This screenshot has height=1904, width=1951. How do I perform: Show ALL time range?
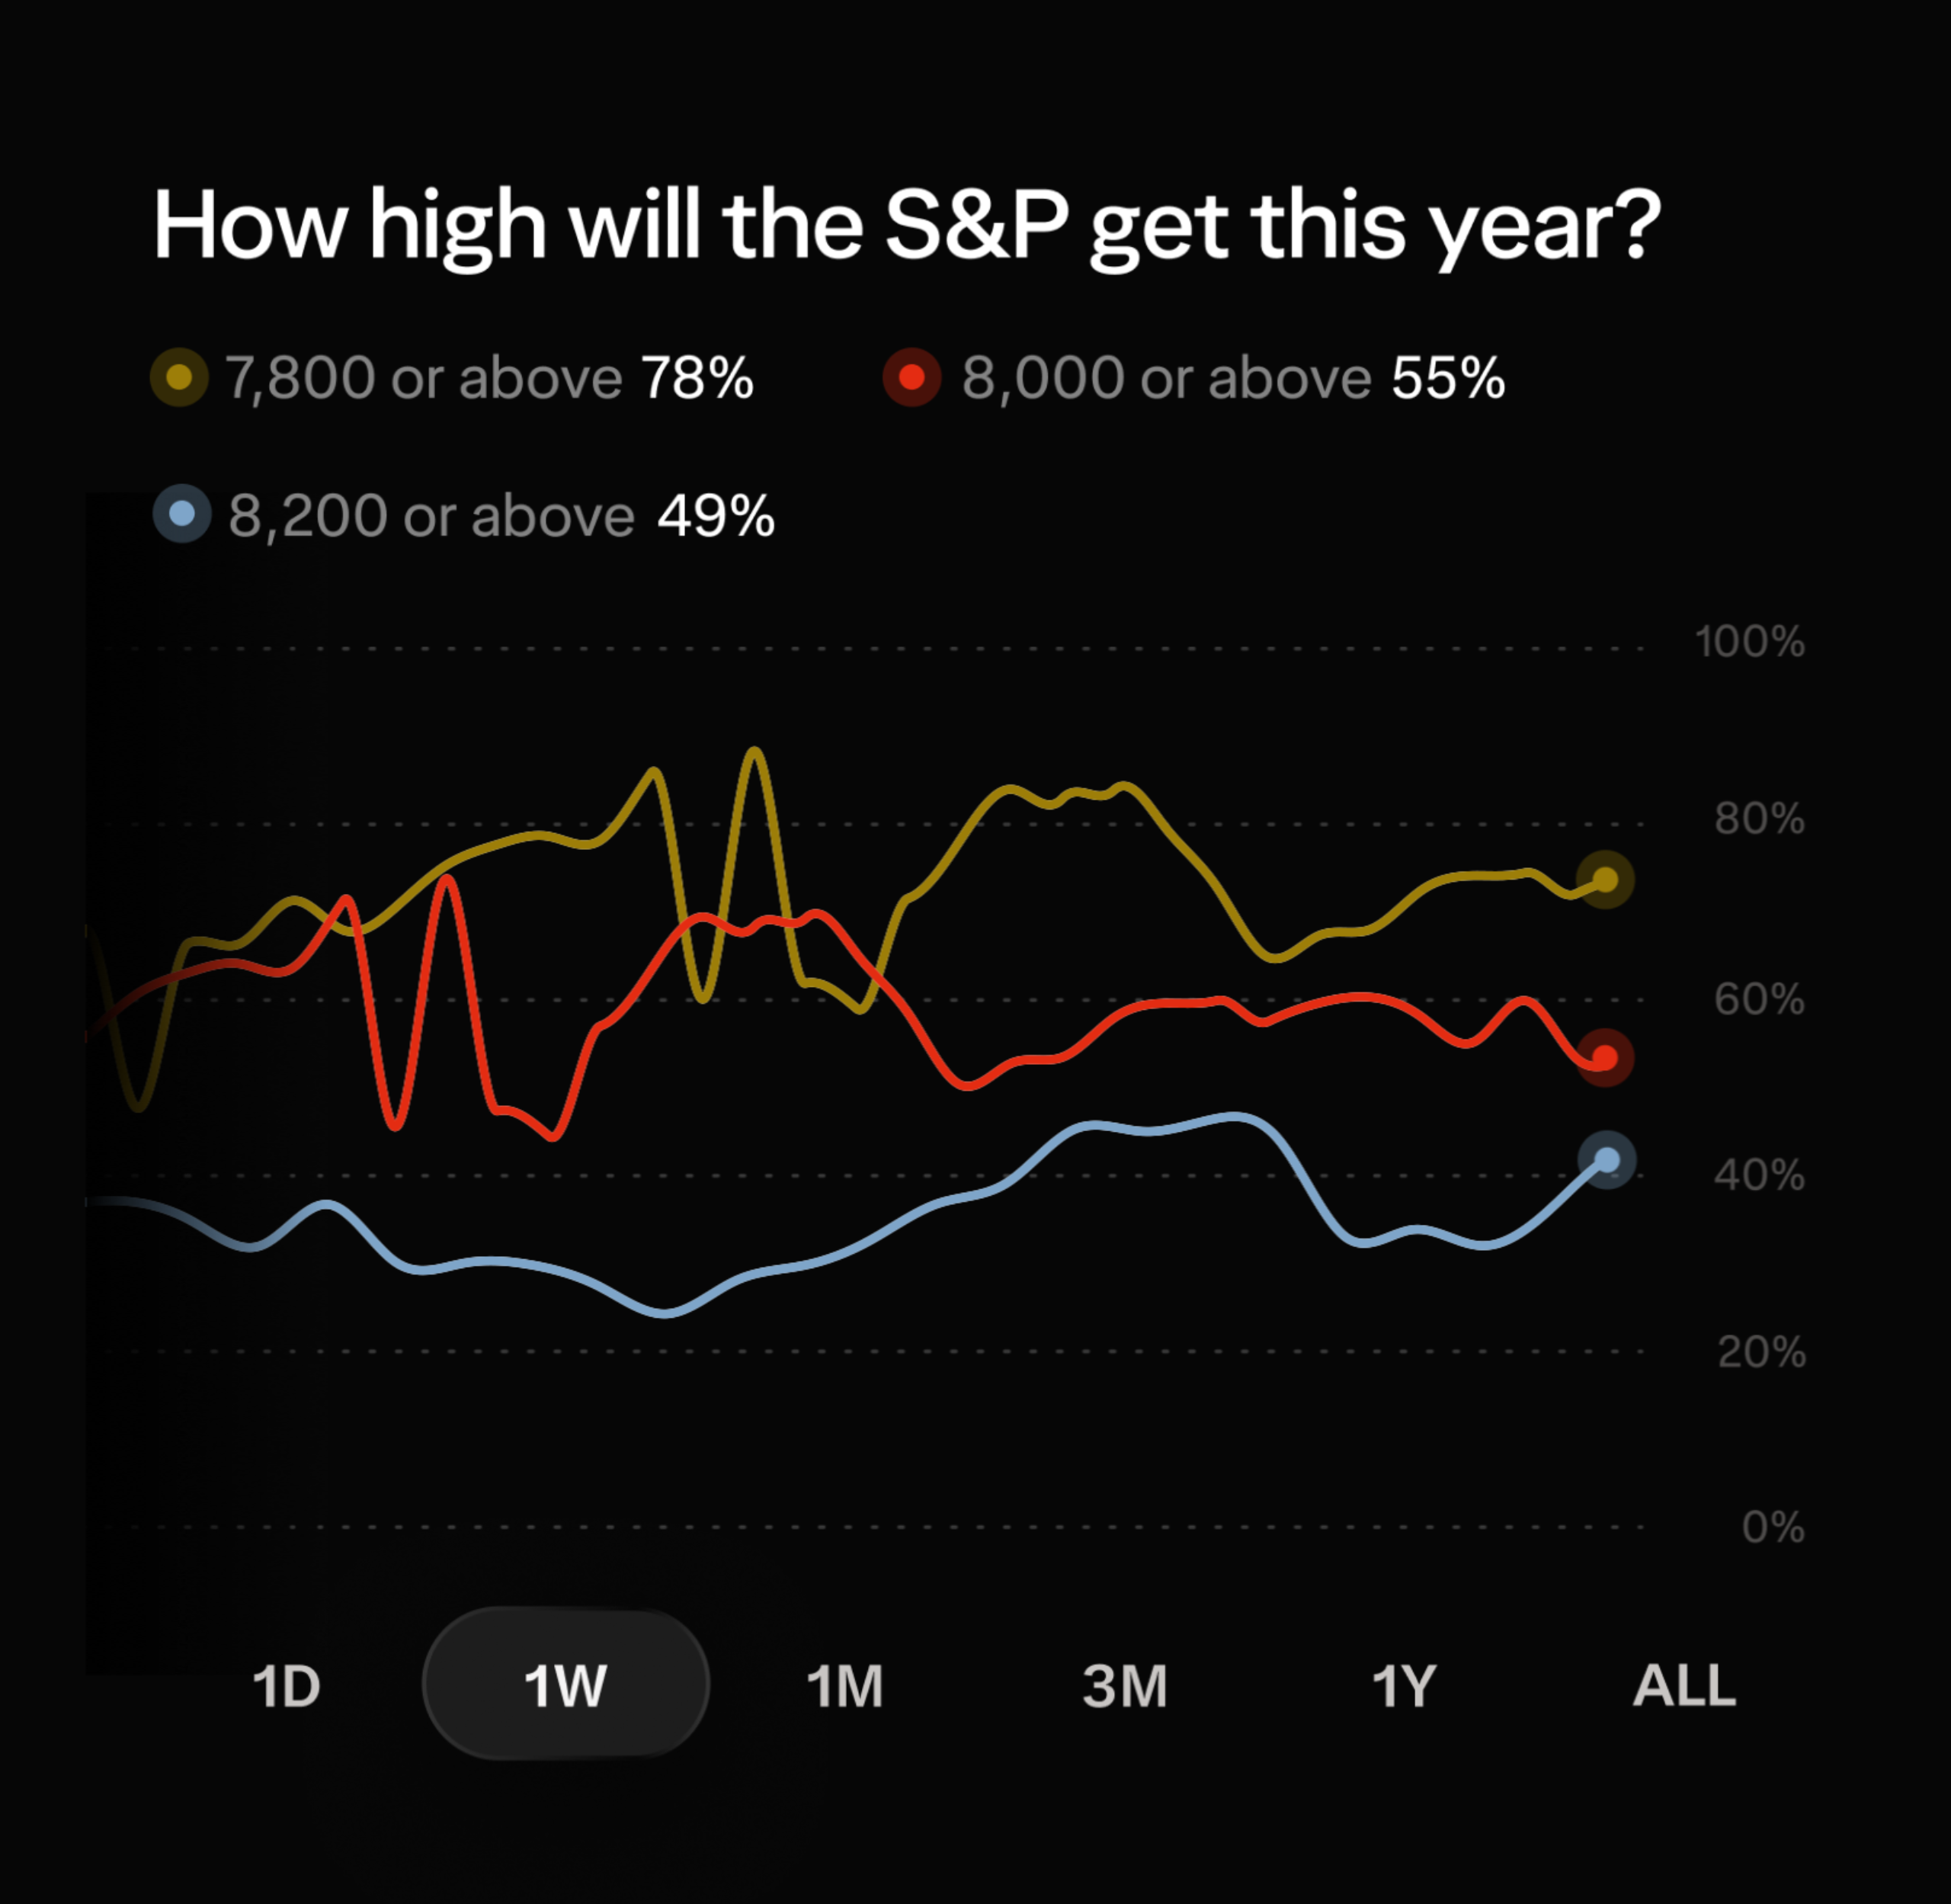pyautogui.click(x=1684, y=1687)
